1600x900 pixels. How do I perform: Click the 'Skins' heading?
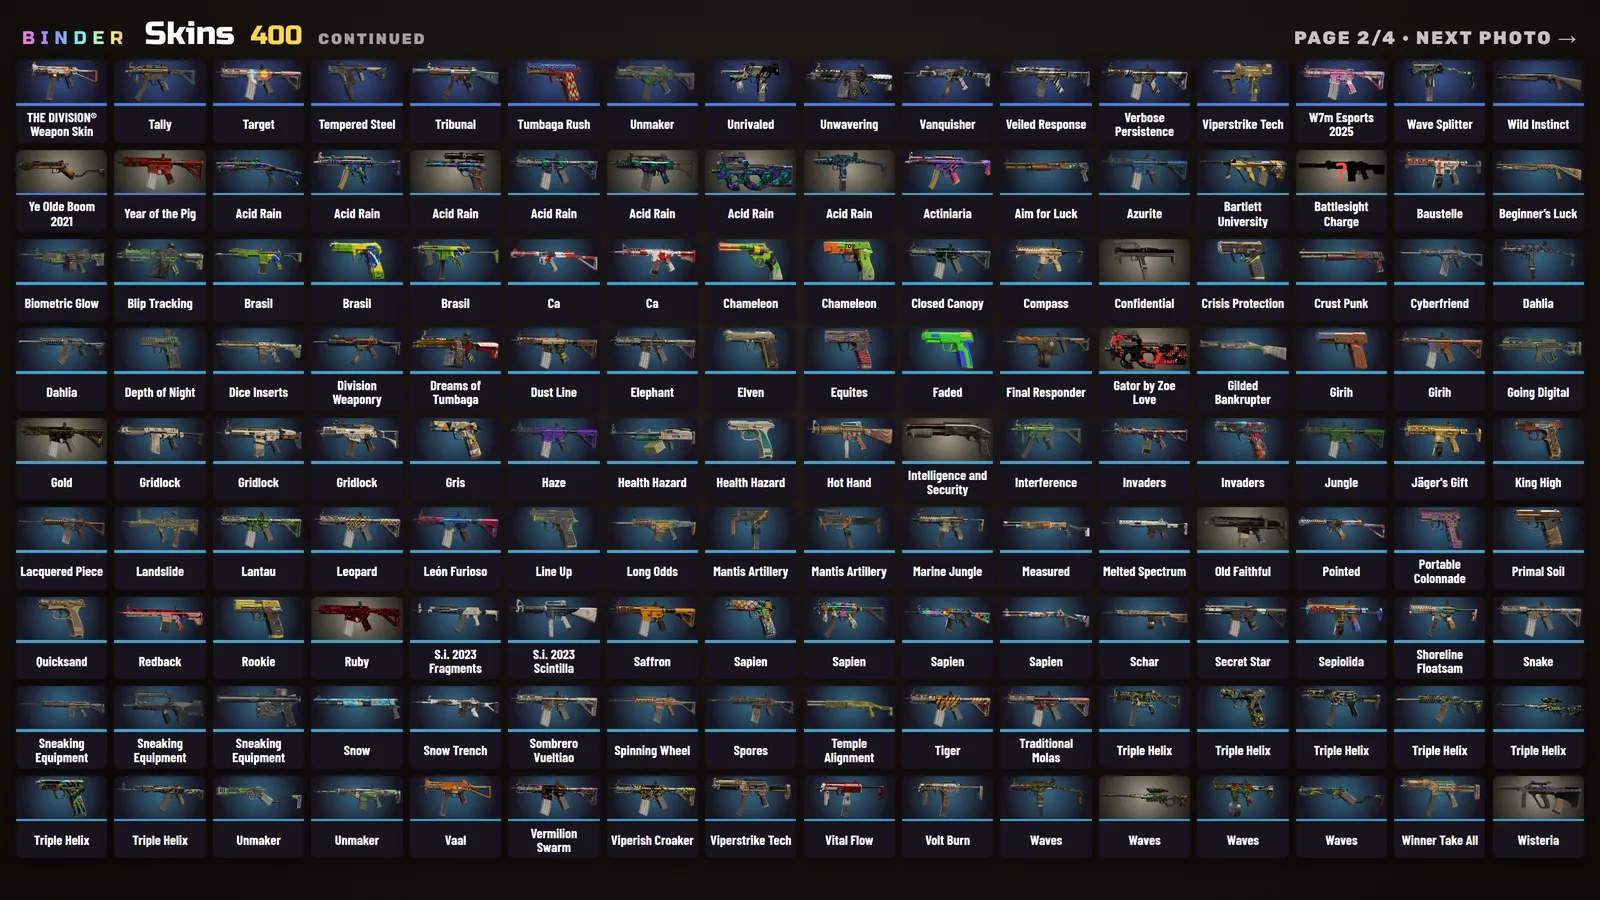point(189,34)
